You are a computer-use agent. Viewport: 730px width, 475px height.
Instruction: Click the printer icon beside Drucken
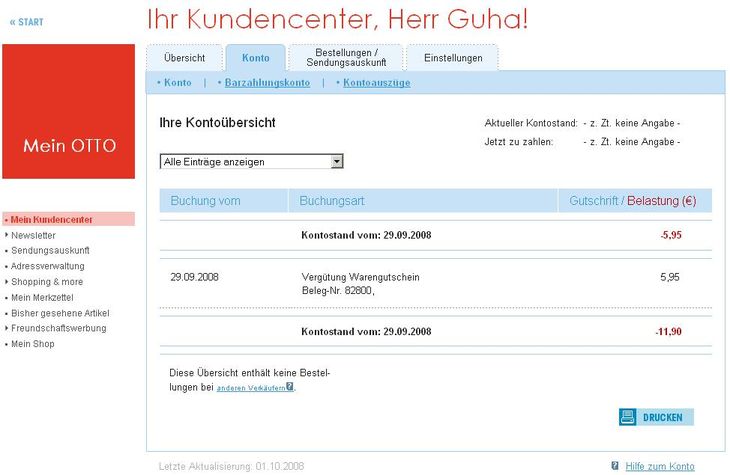click(x=627, y=417)
